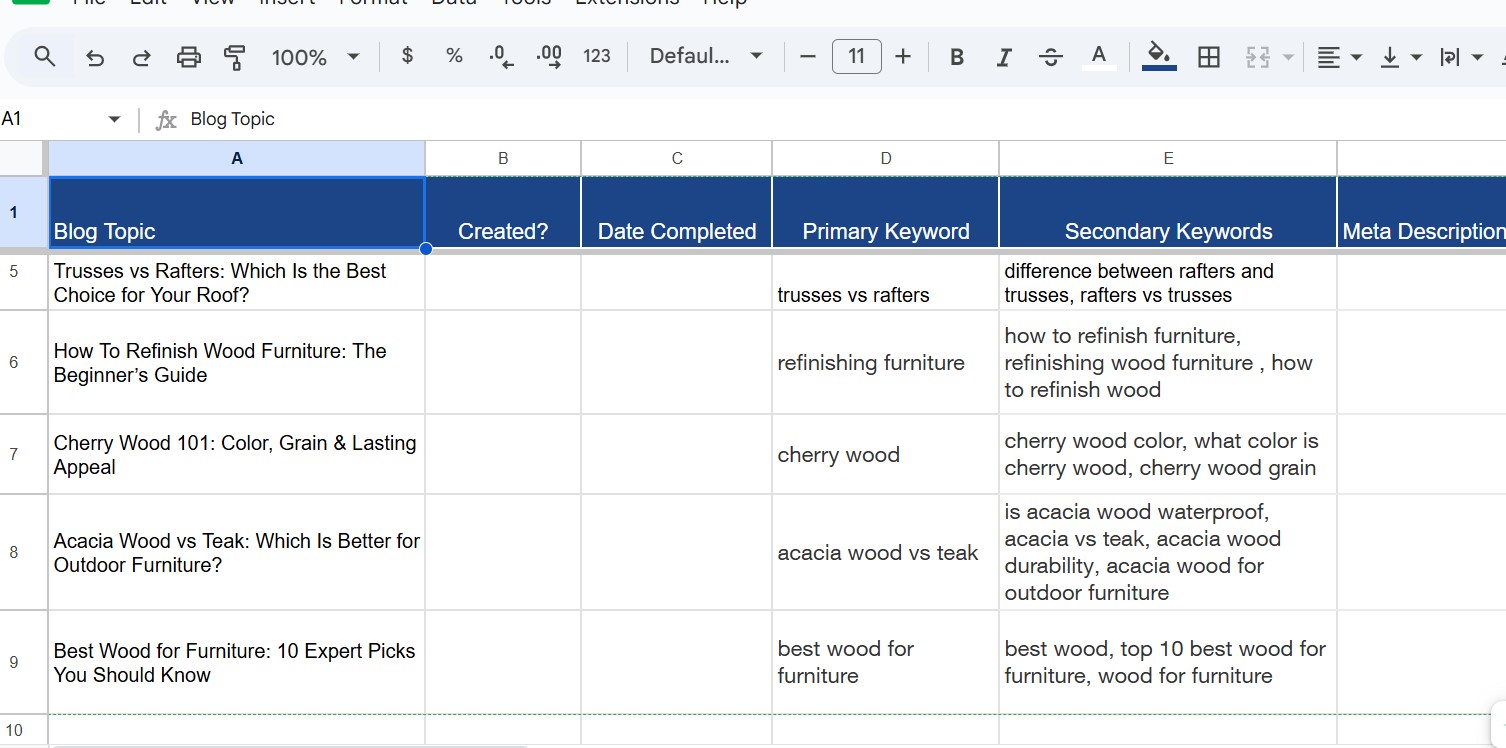Activate the paint format tool

point(235,57)
